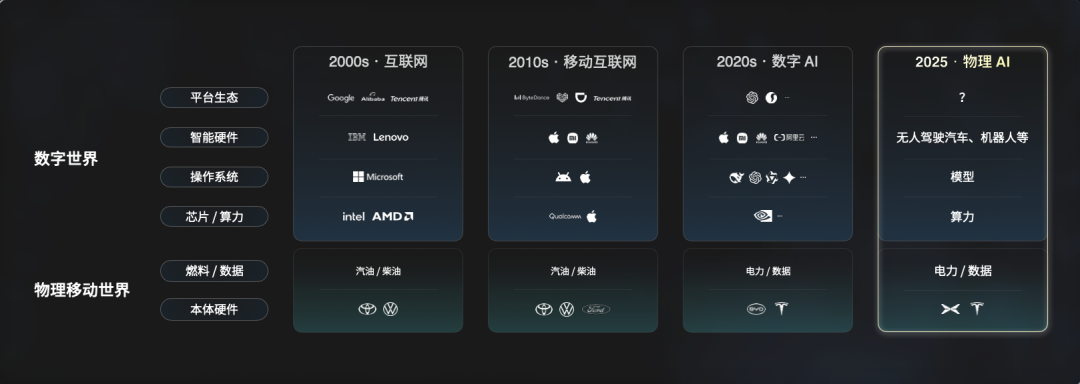This screenshot has width=1080, height=384.
Task: Click the 物理移动世界 label
Action: point(82,290)
